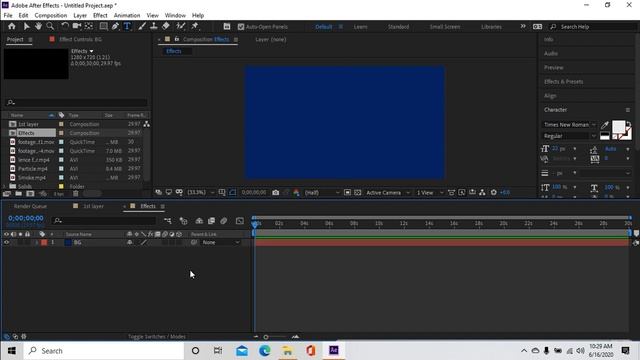Viewport: 640px width, 360px height.
Task: Toggle mask and shape path visibility
Action: click(232, 192)
